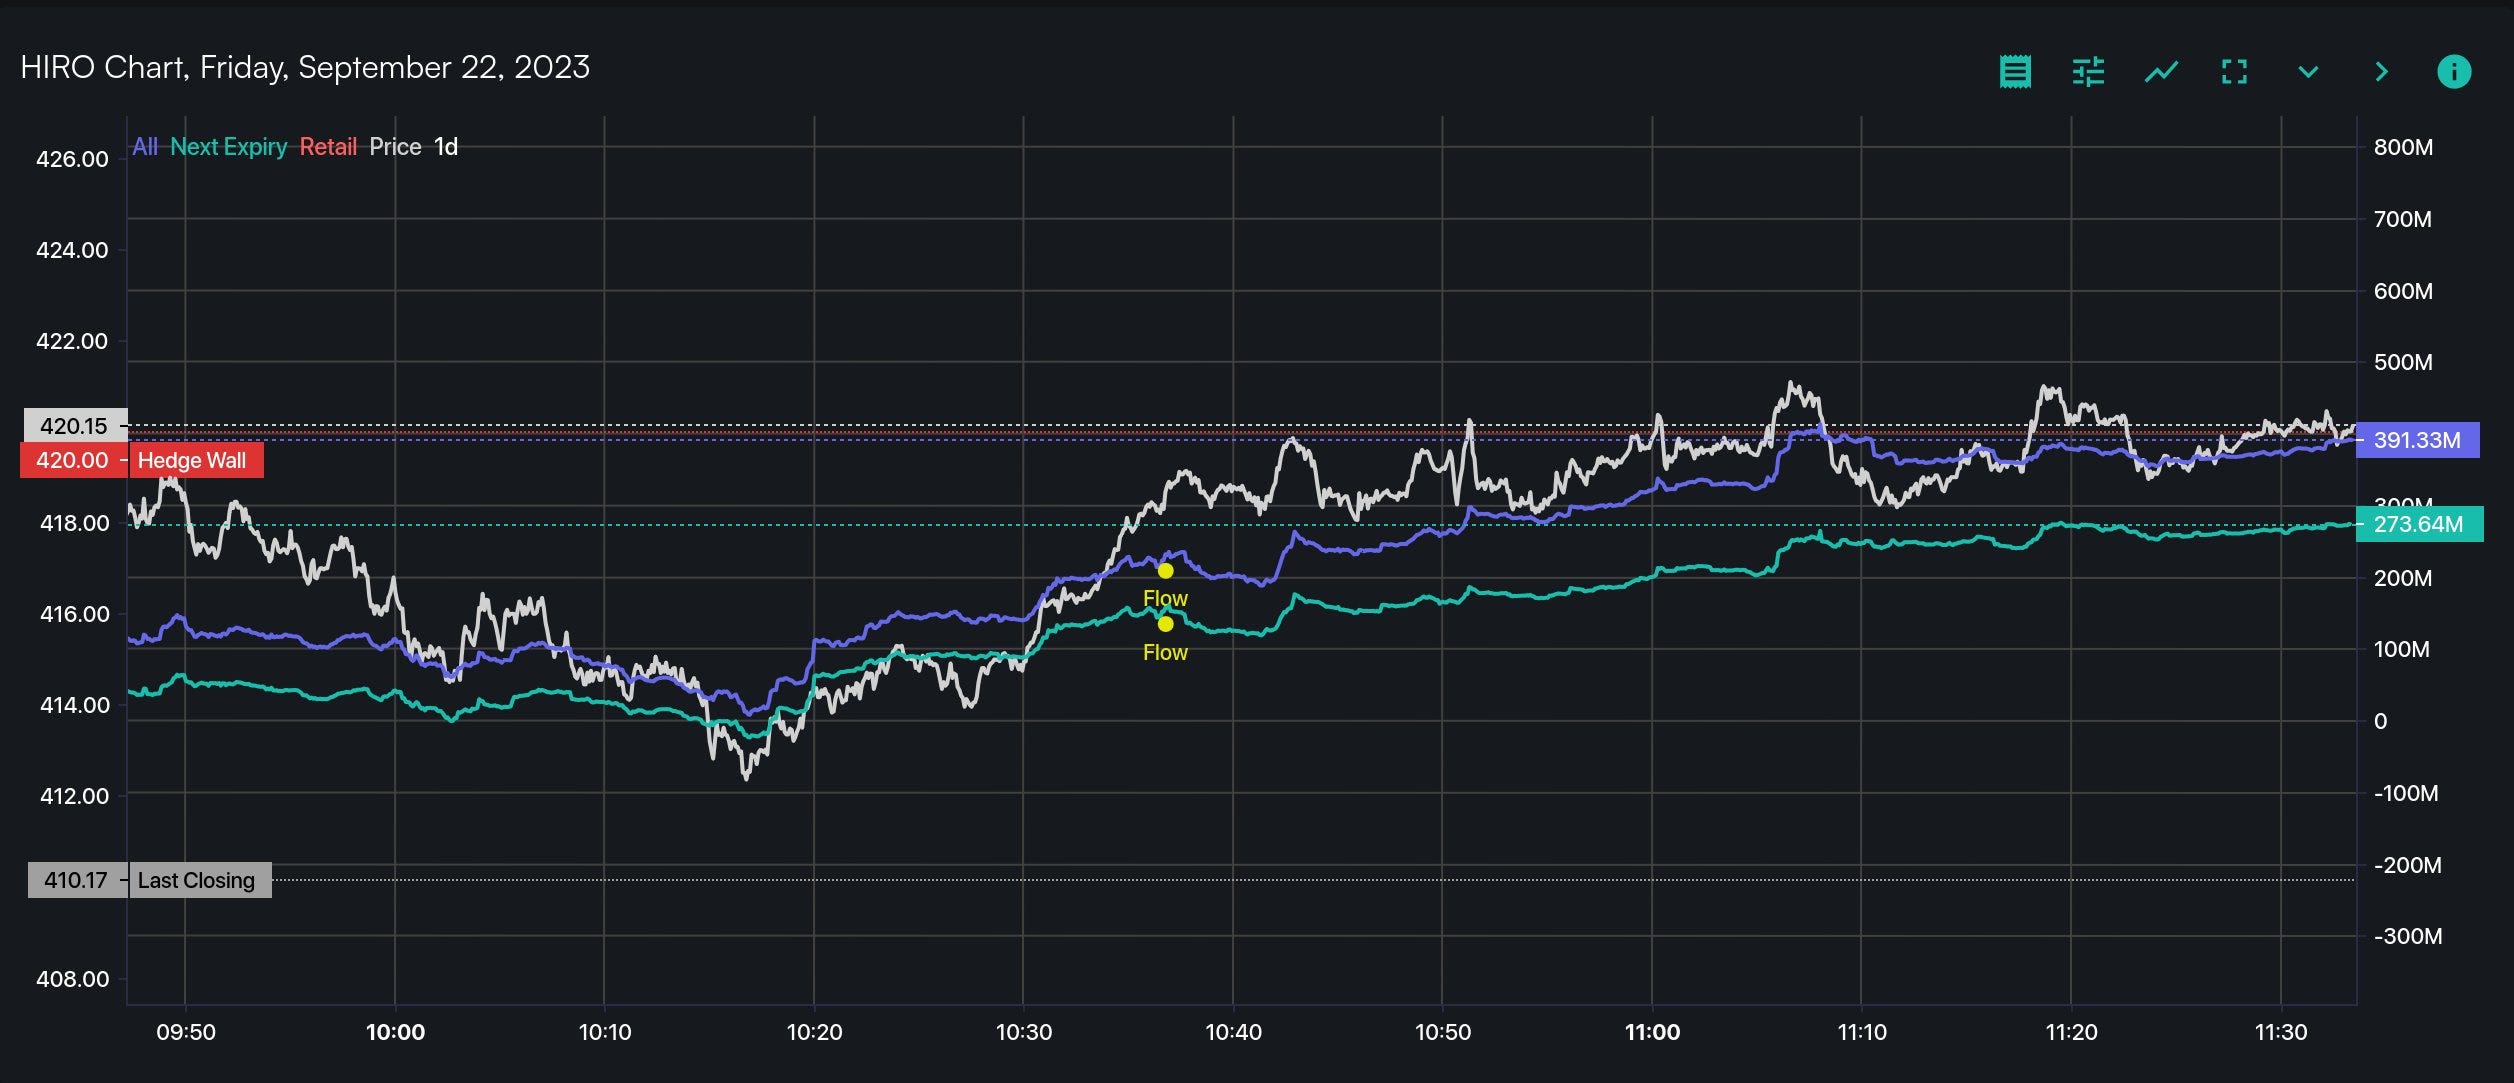Open the receipt-style trade list icon
The height and width of the screenshot is (1083, 2514).
click(x=2015, y=72)
